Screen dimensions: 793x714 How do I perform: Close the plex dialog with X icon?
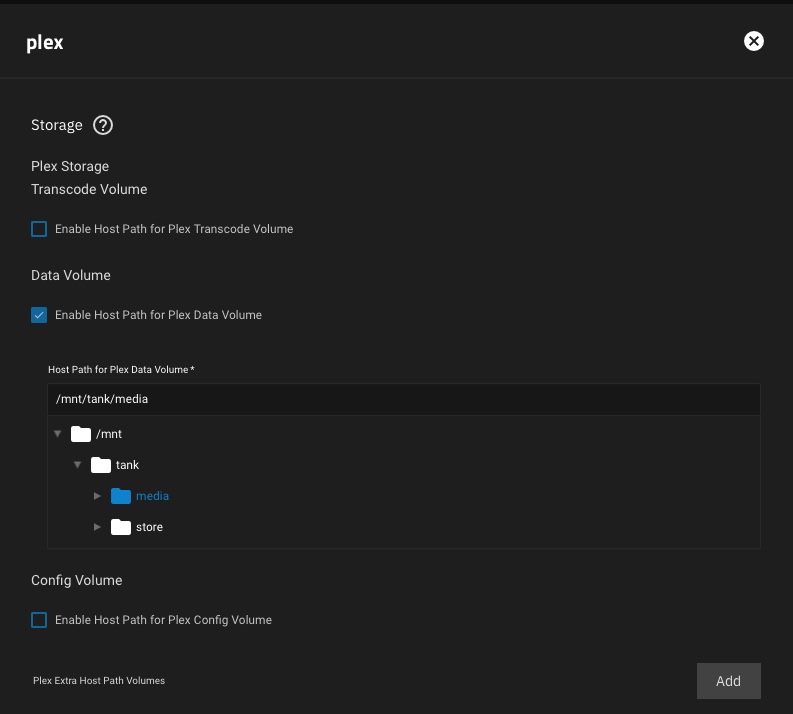tap(754, 41)
